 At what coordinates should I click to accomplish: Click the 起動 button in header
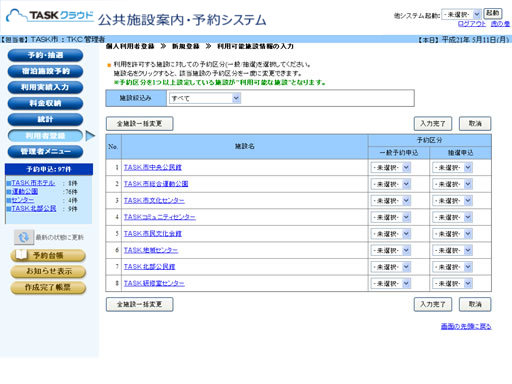point(493,13)
